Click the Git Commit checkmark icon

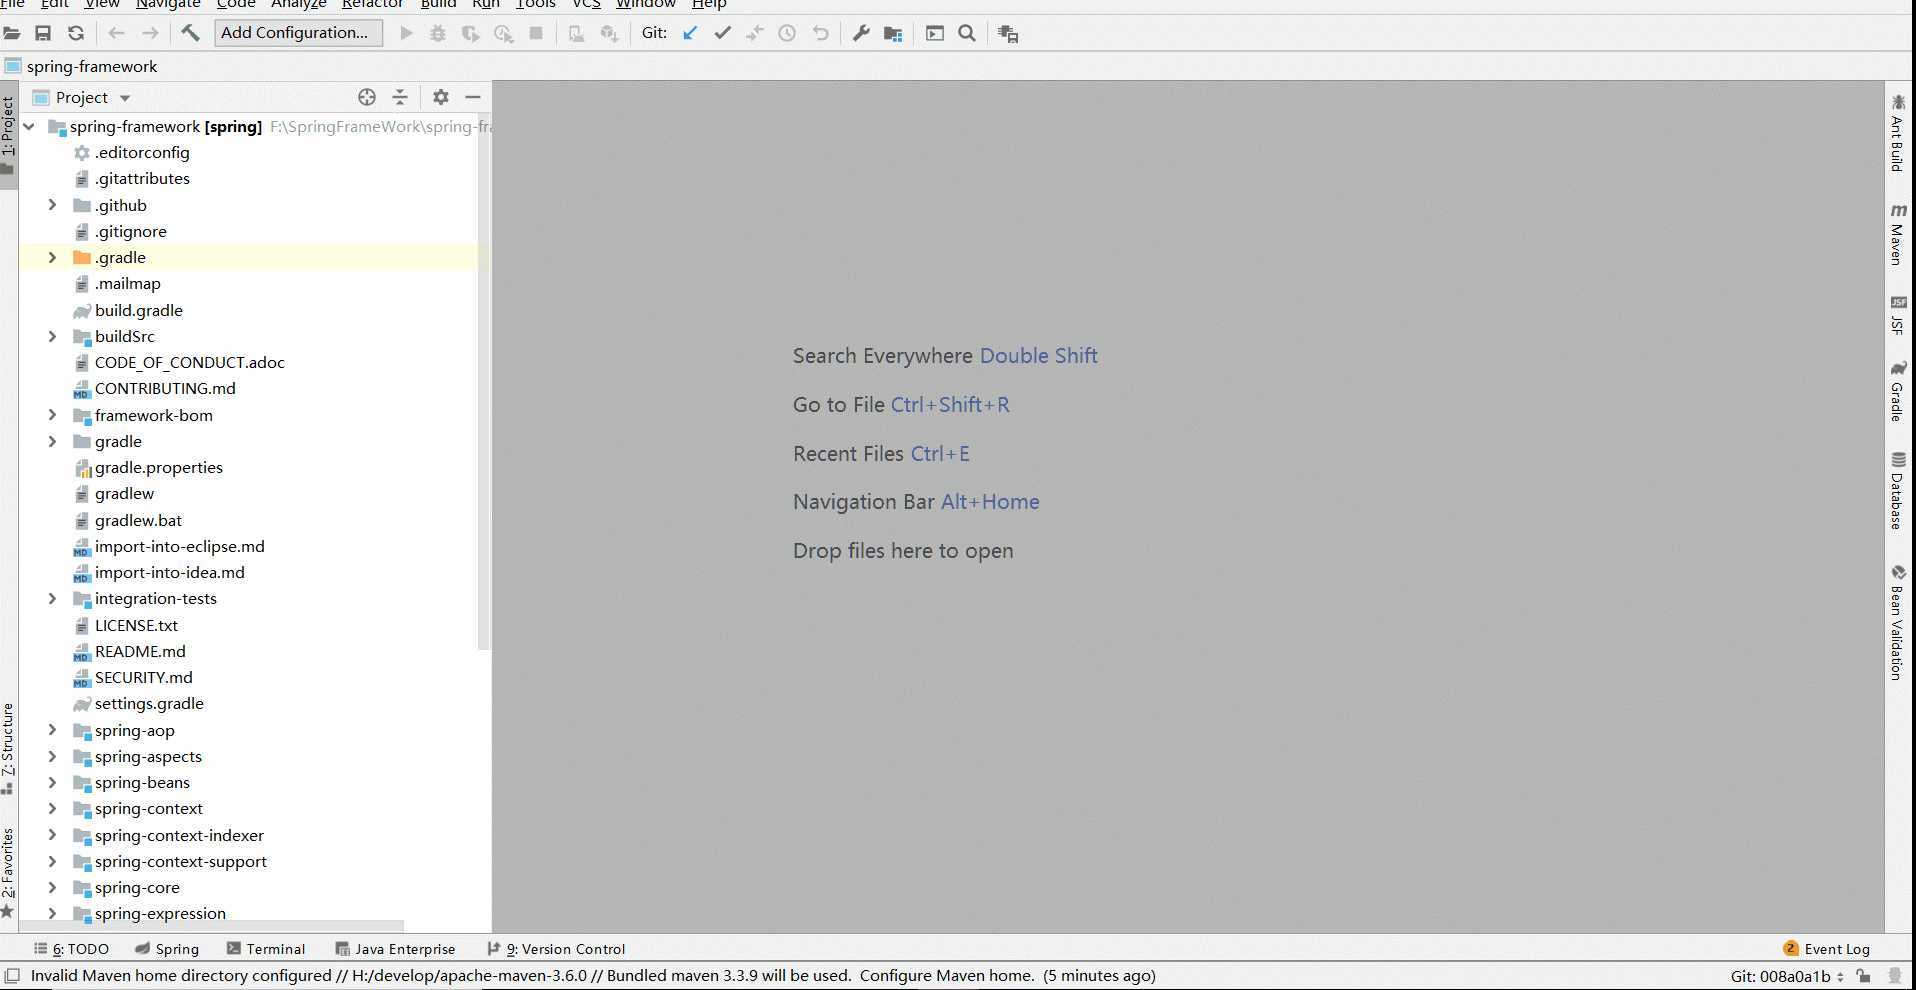pyautogui.click(x=722, y=33)
